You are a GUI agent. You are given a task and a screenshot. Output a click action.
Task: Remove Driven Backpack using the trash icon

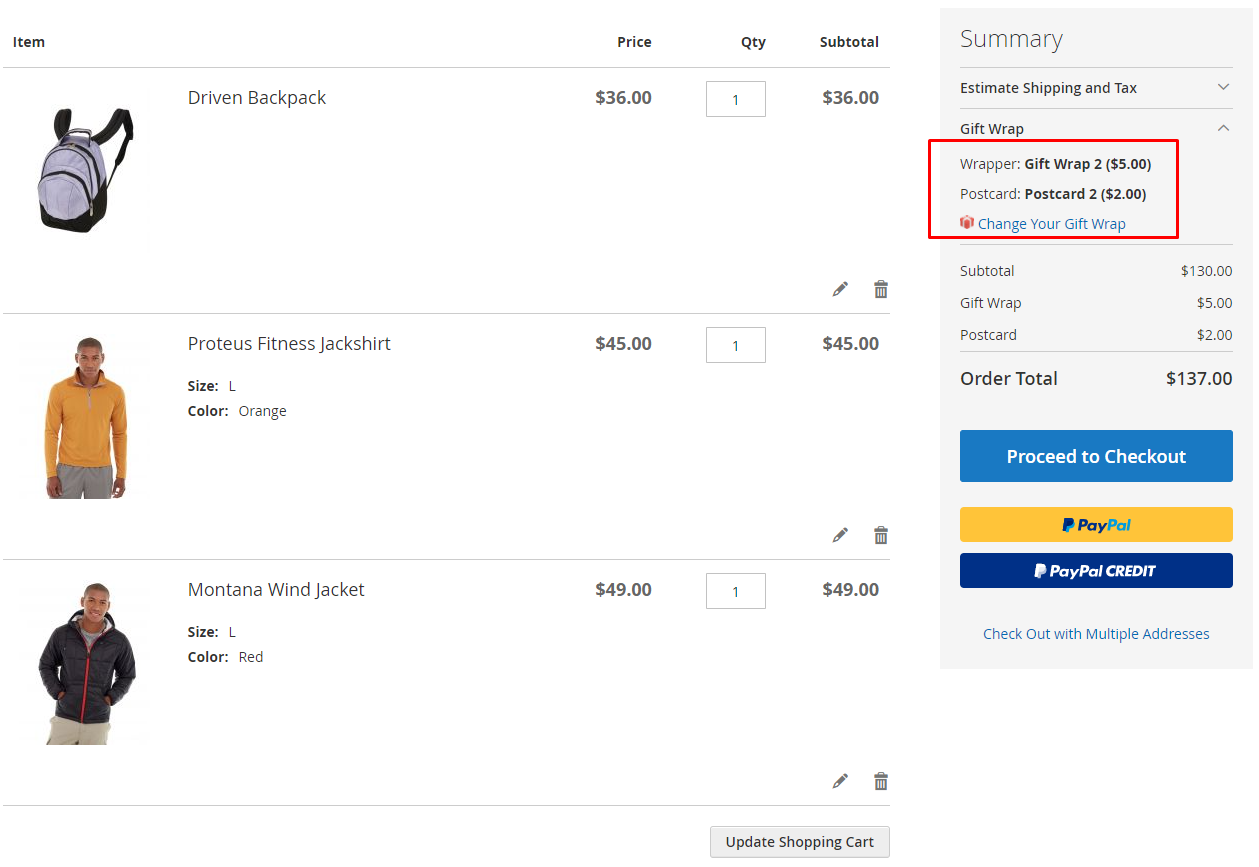(881, 289)
